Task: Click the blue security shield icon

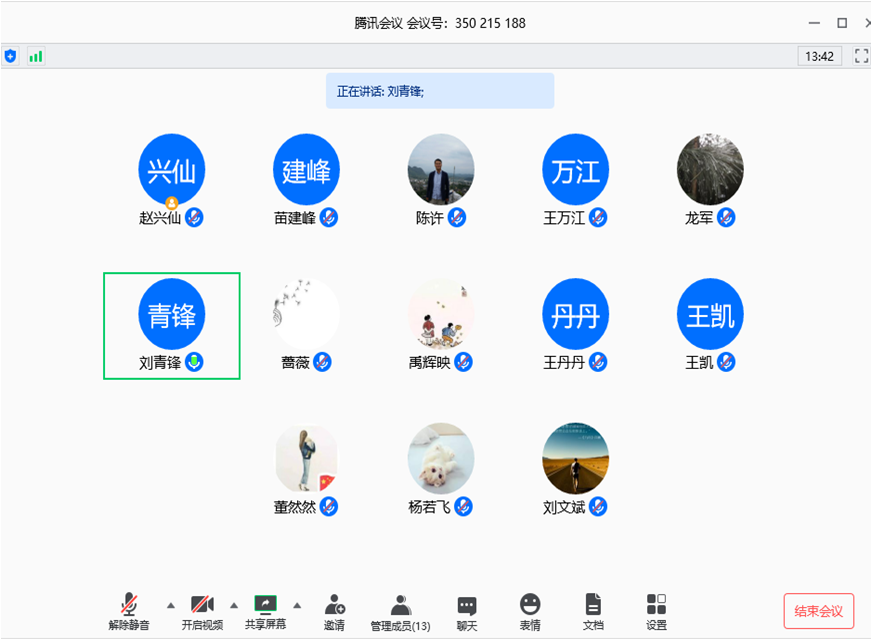Action: point(11,56)
